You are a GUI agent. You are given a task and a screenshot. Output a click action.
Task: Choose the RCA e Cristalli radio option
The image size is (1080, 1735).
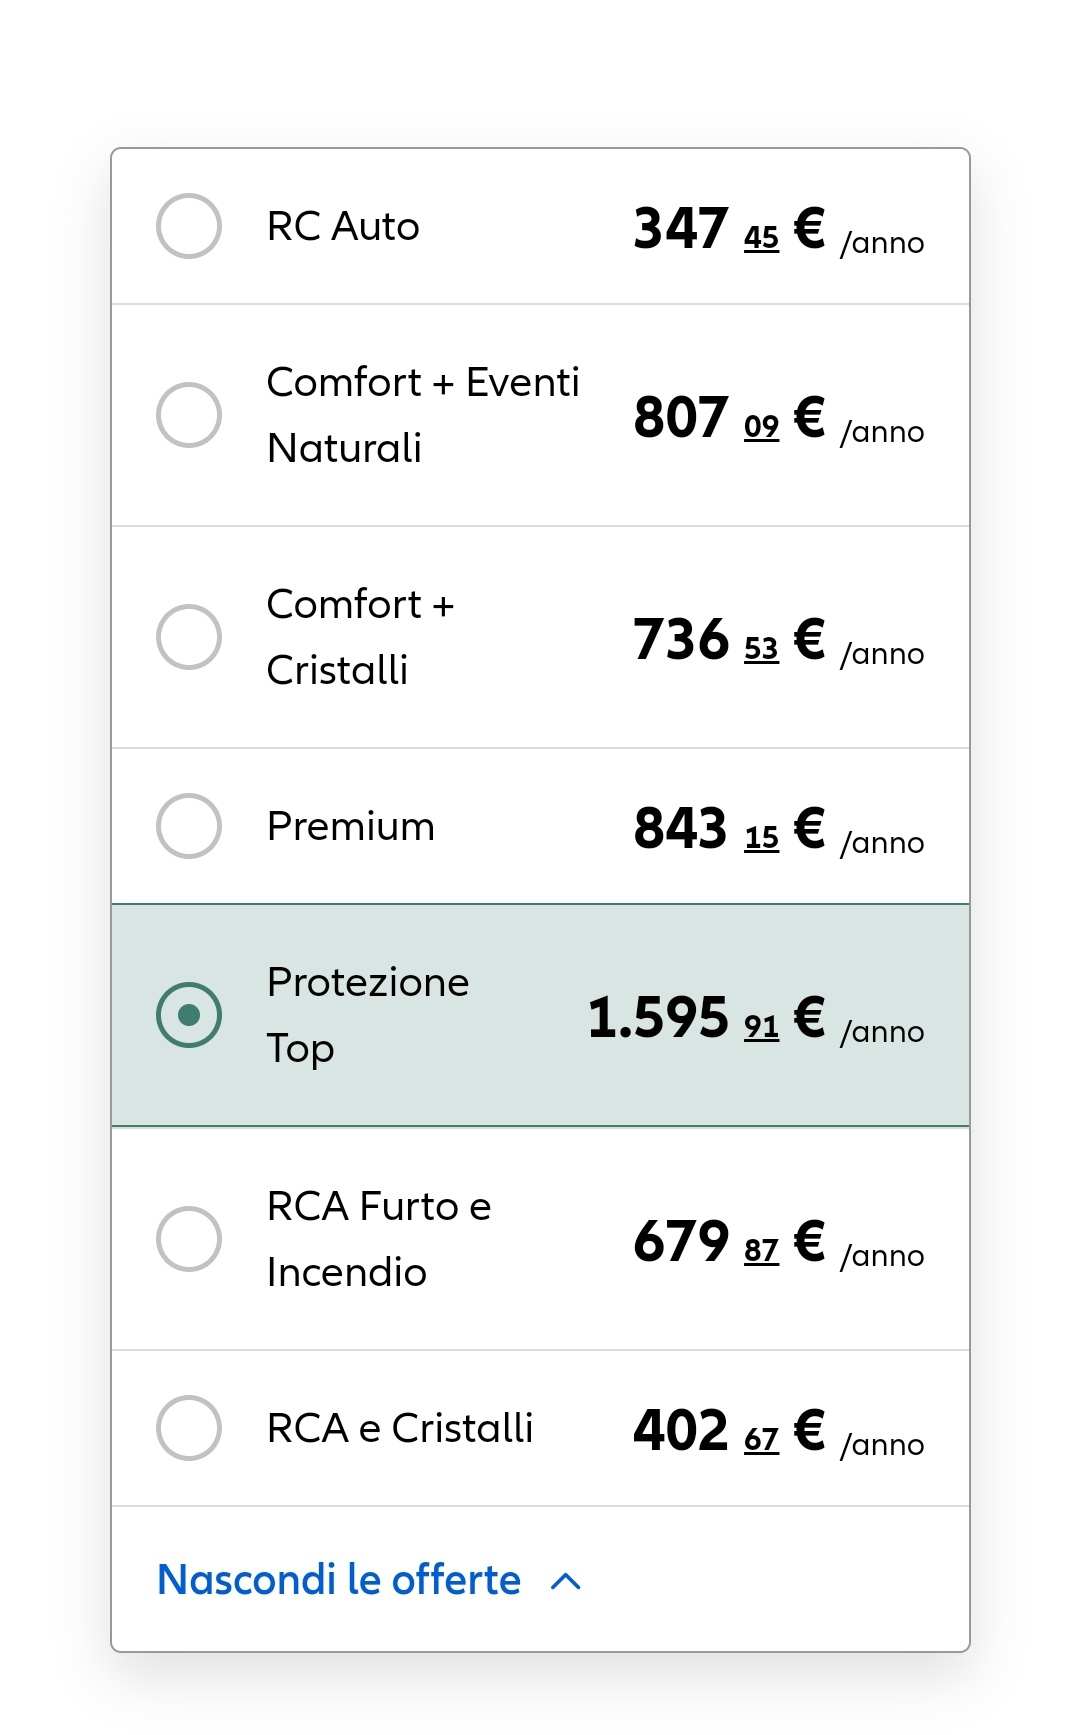tap(189, 1428)
